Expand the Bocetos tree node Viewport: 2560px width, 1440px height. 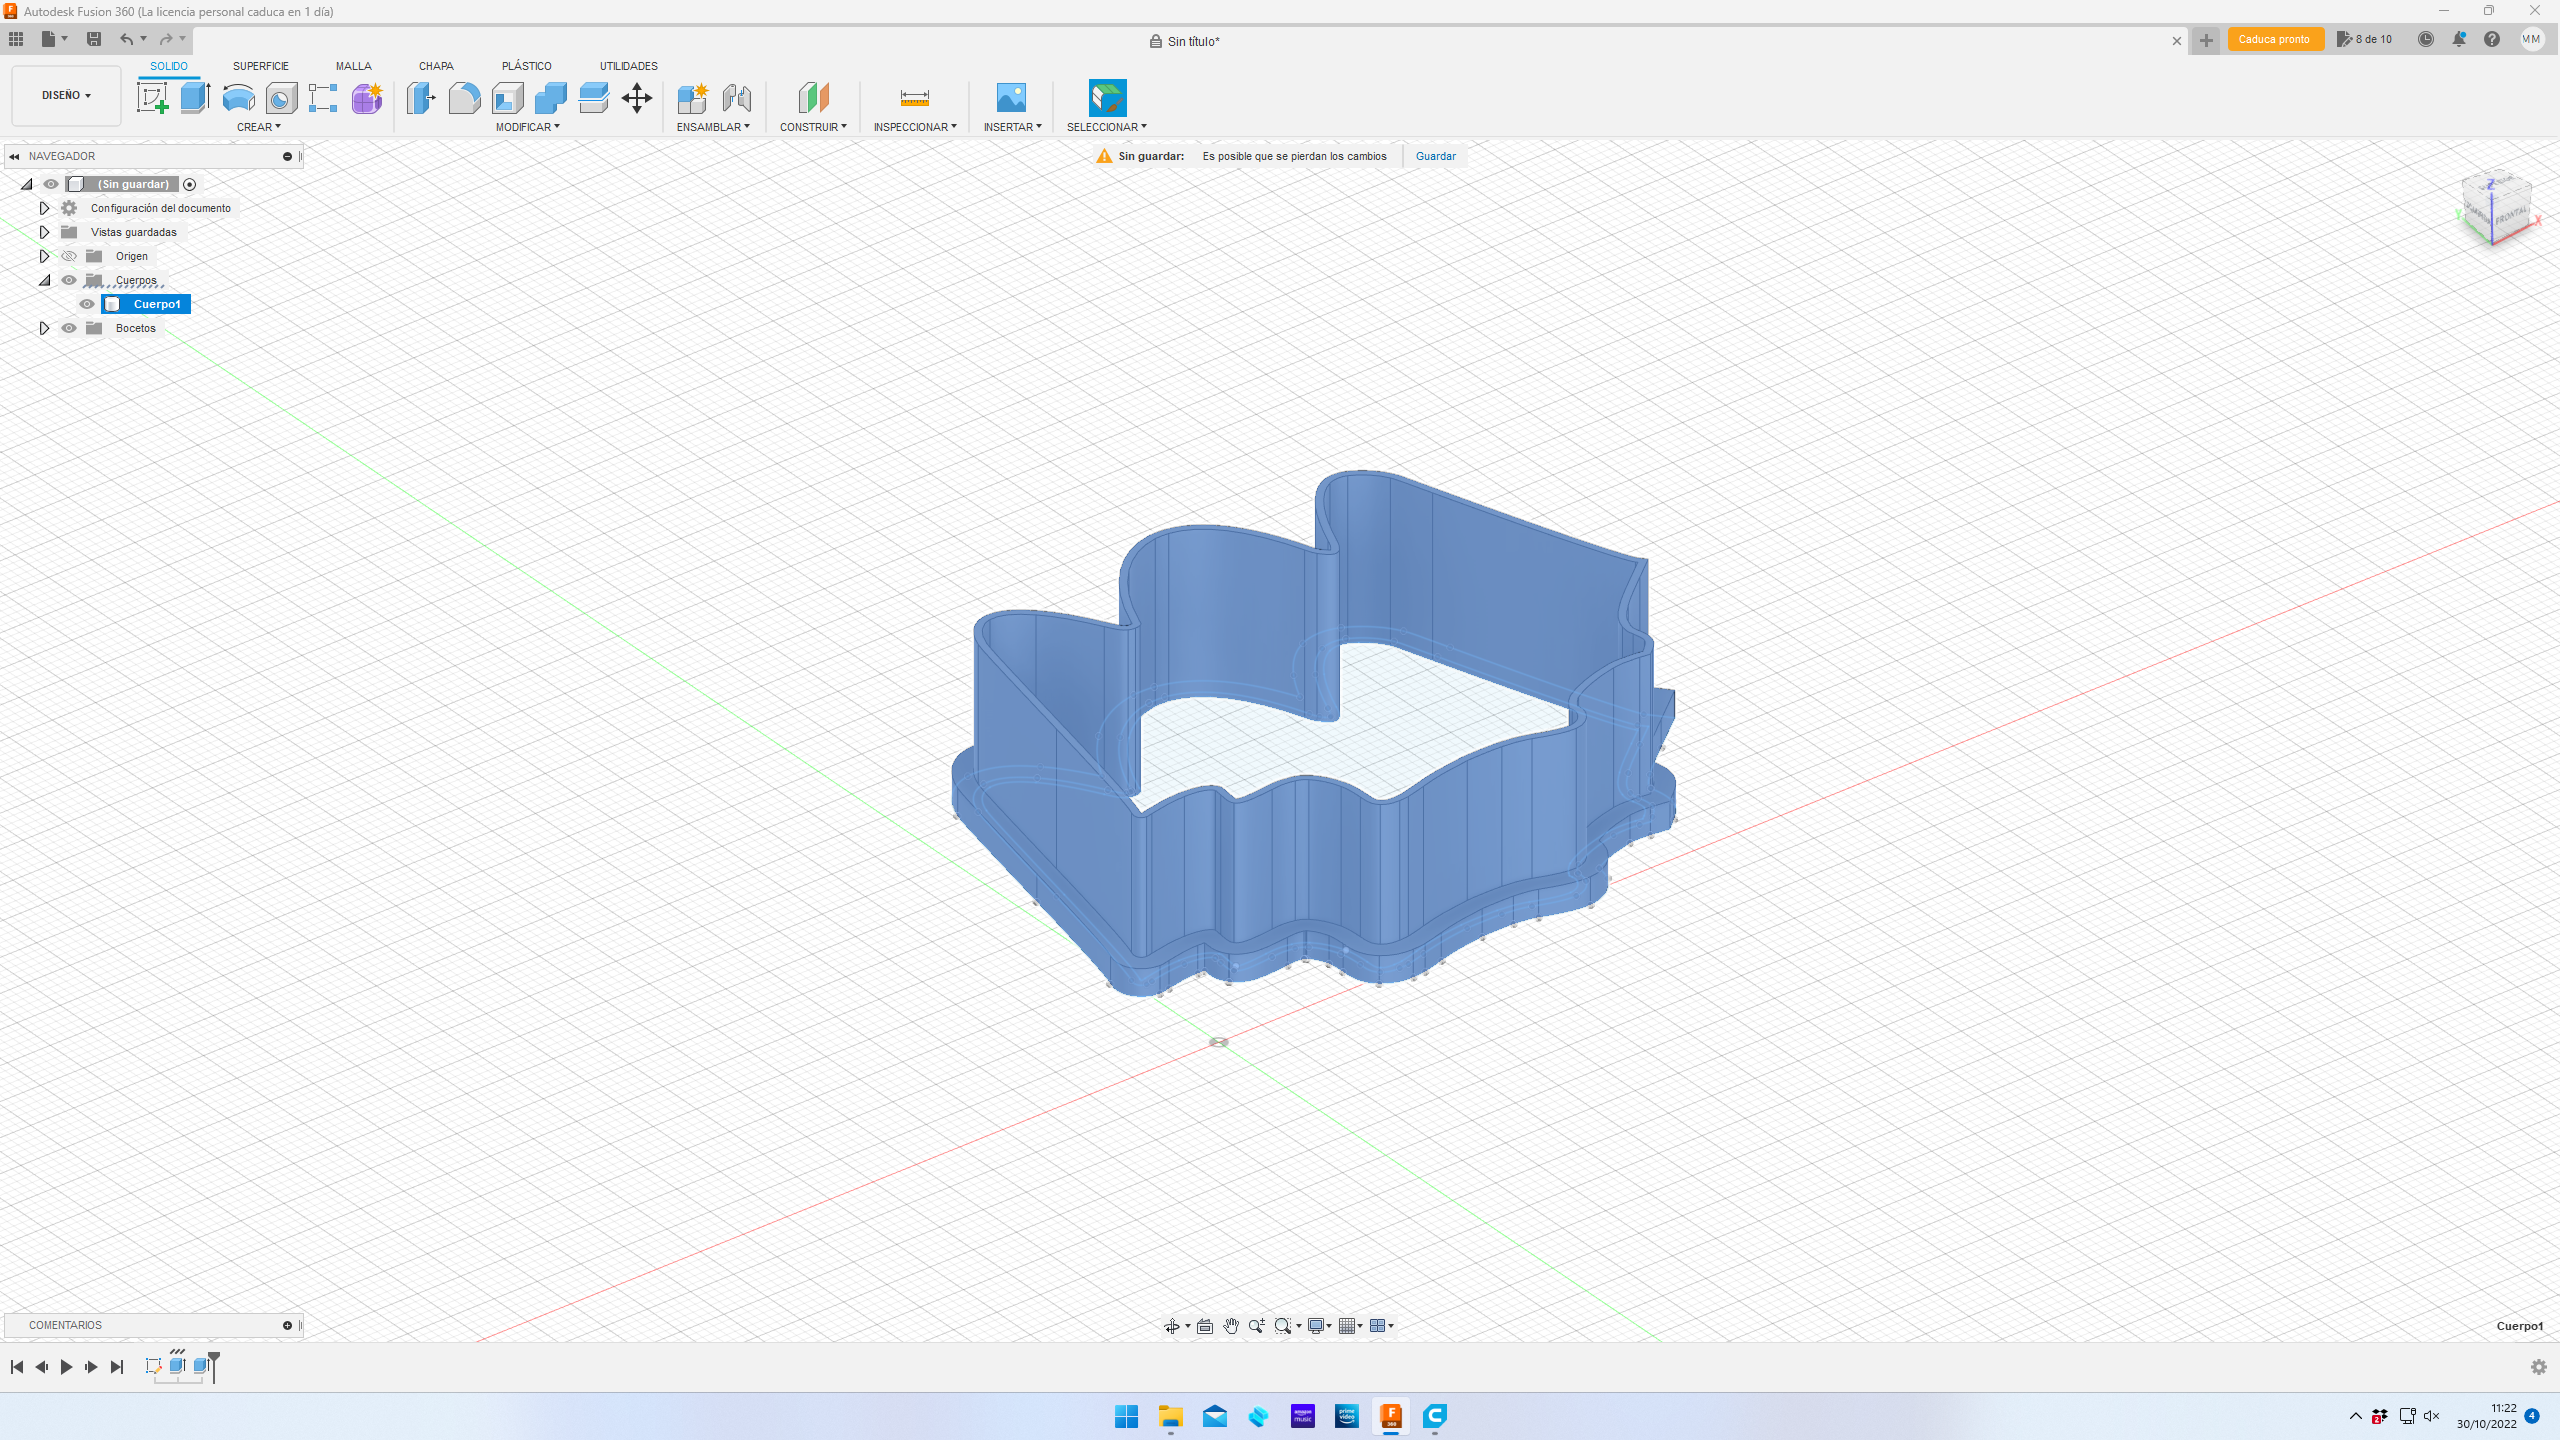44,328
